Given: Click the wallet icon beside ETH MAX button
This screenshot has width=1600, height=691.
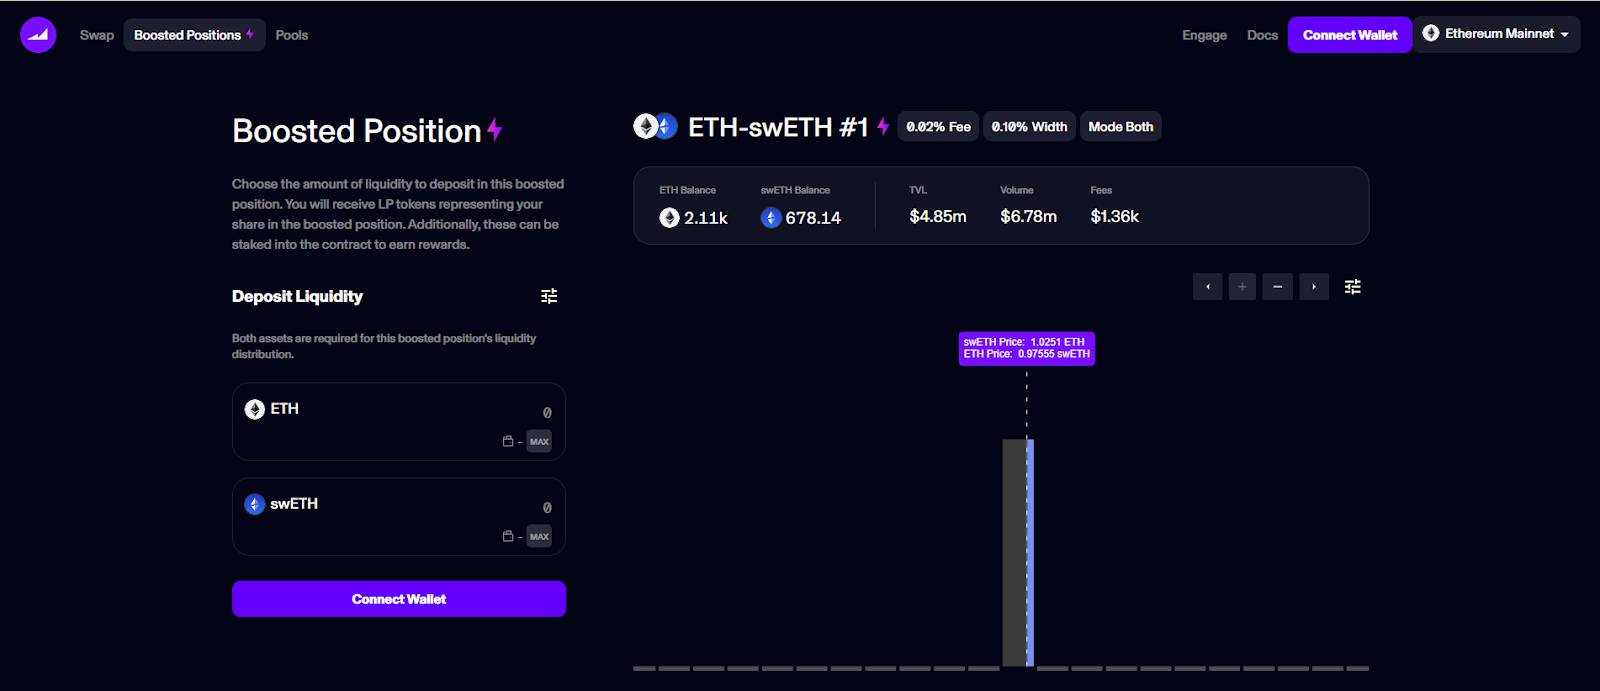Looking at the screenshot, I should click(507, 441).
